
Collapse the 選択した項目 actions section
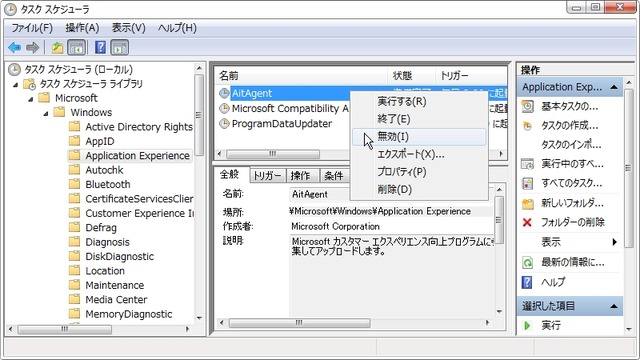[x=614, y=306]
